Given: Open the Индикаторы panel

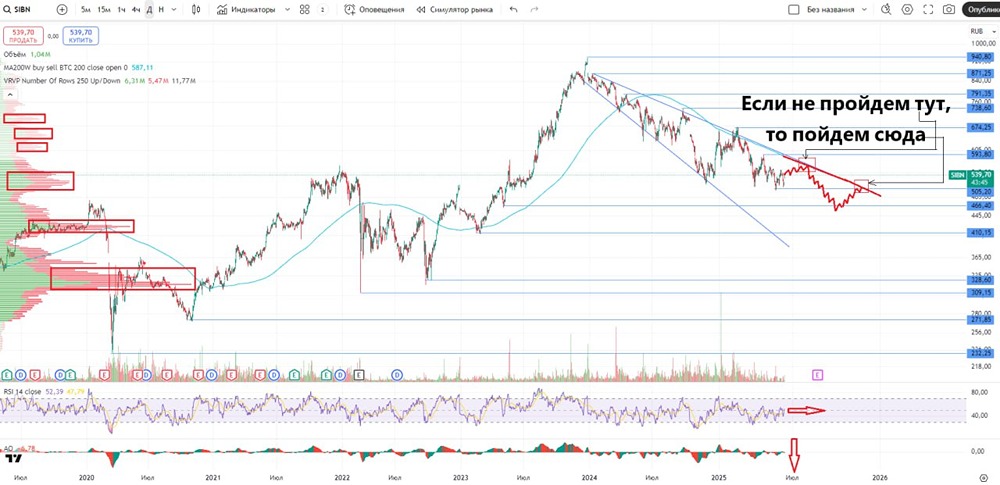Looking at the screenshot, I should point(246,10).
